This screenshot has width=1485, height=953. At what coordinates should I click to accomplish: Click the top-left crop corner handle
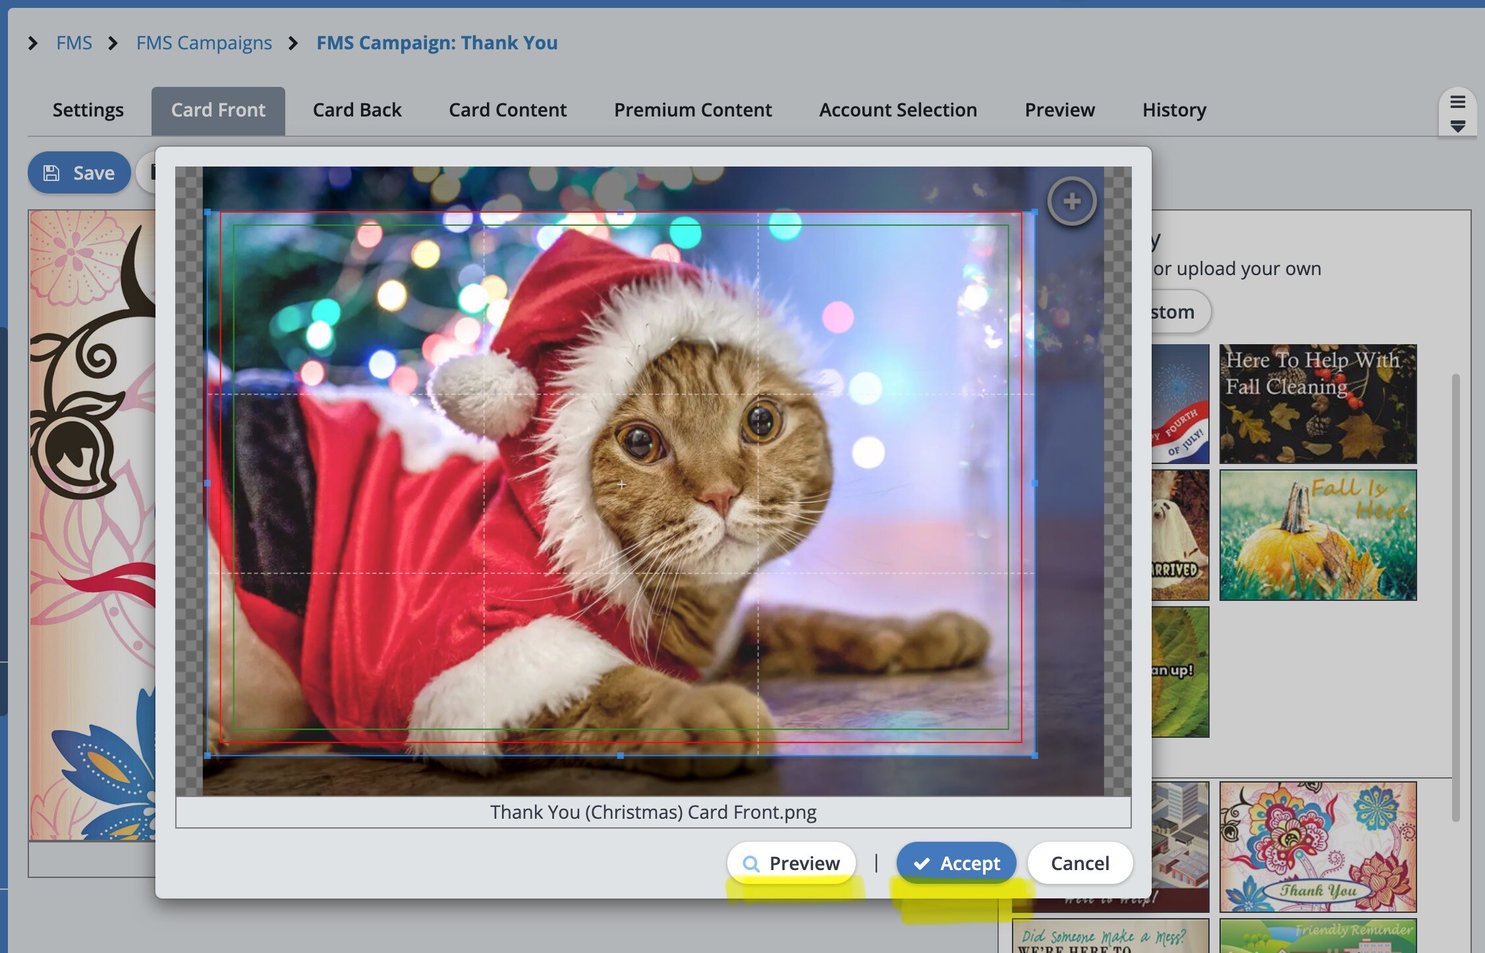click(207, 212)
